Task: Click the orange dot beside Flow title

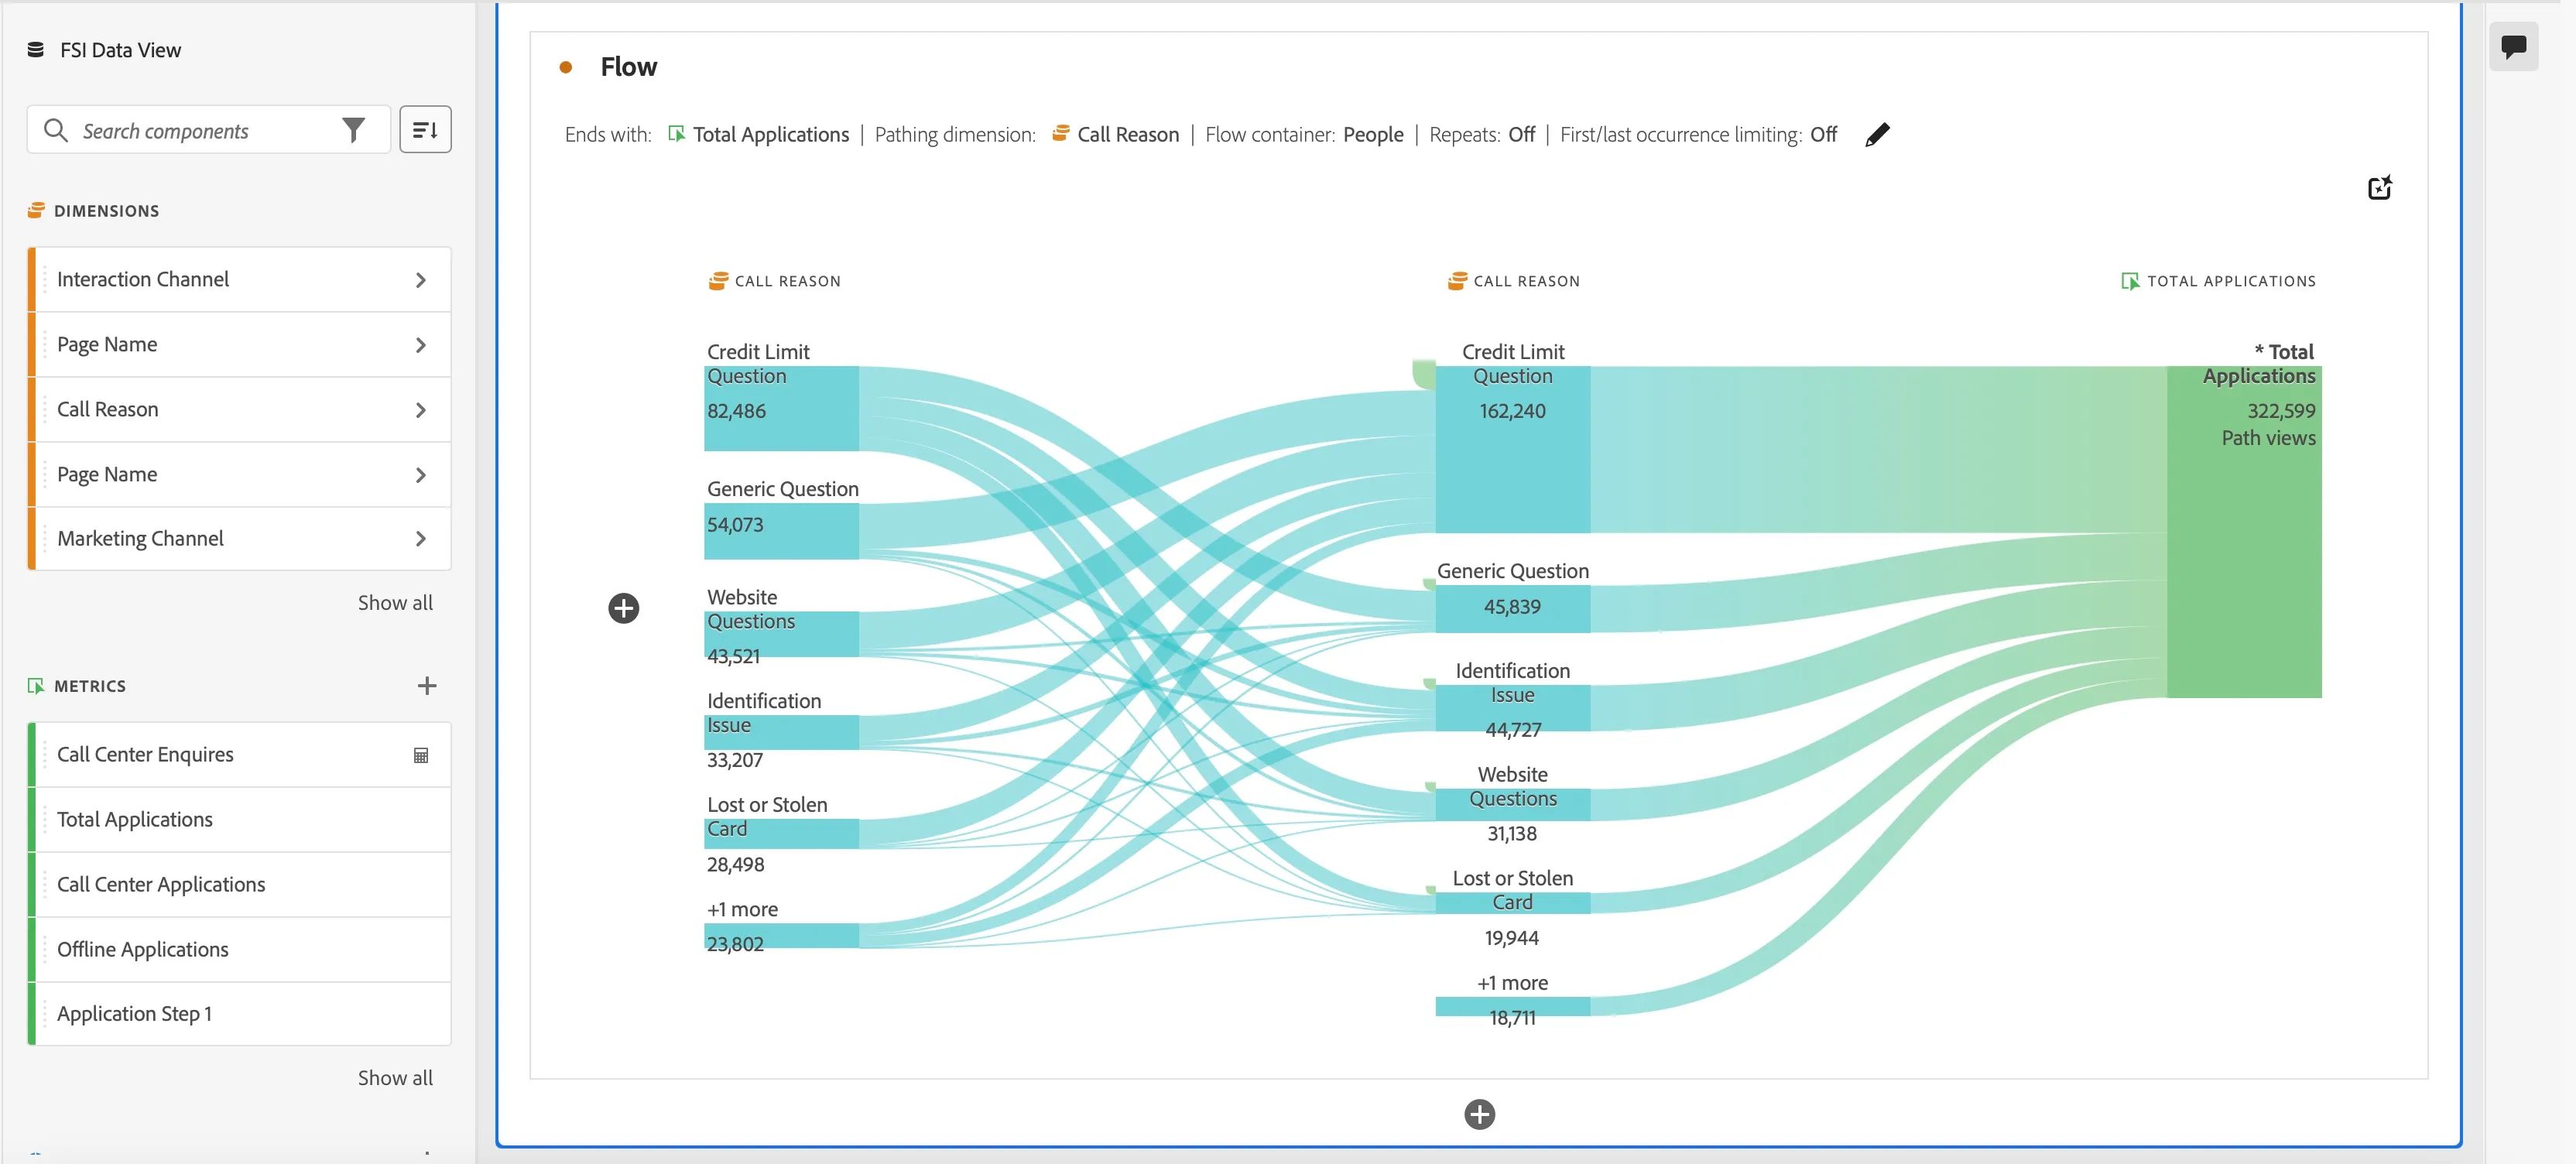Action: [566, 67]
